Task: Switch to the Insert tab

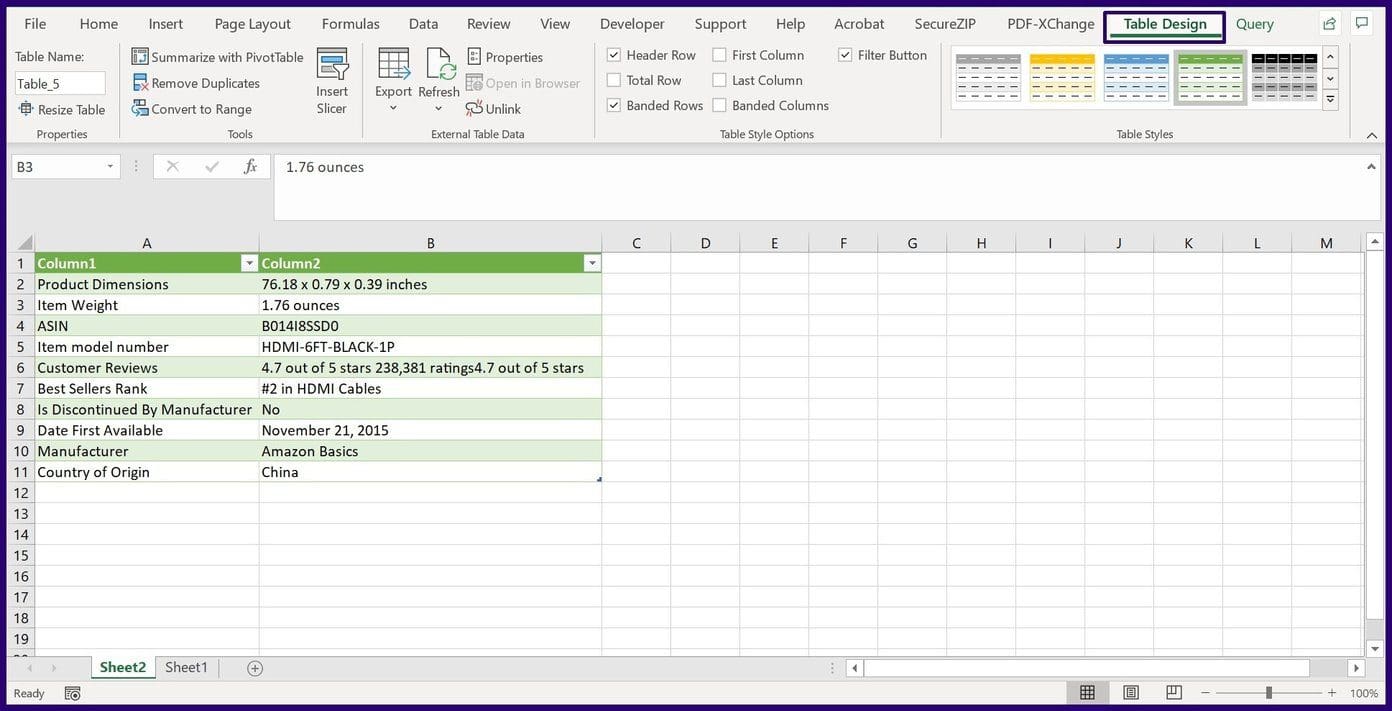Action: click(x=166, y=24)
